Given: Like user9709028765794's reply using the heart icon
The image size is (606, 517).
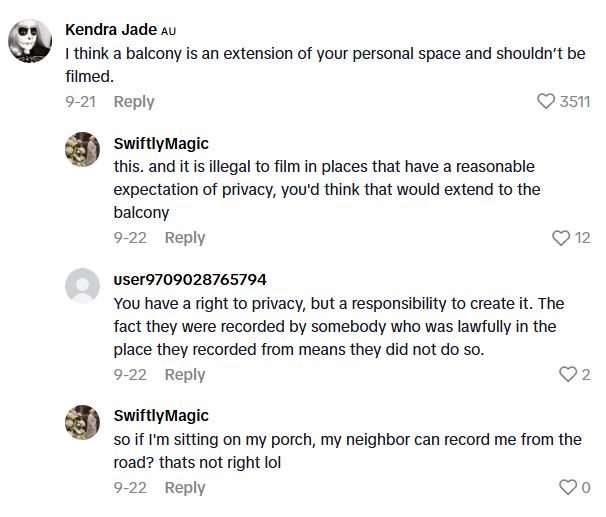Looking at the screenshot, I should (x=567, y=375).
